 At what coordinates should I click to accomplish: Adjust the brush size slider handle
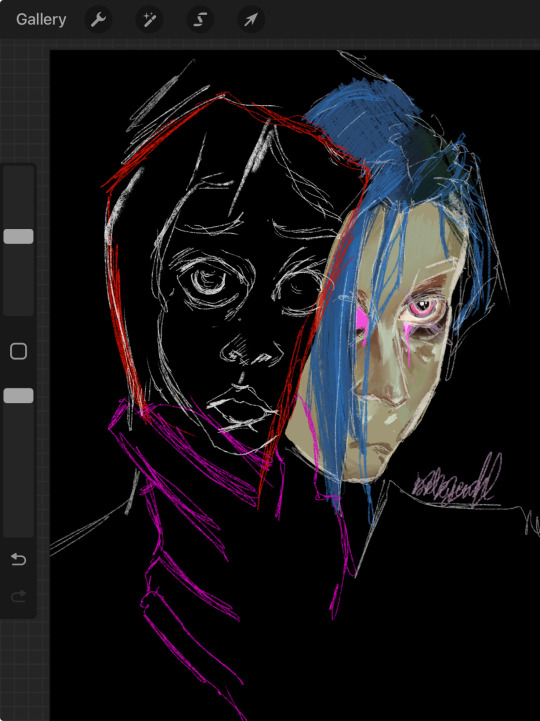pyautogui.click(x=18, y=236)
